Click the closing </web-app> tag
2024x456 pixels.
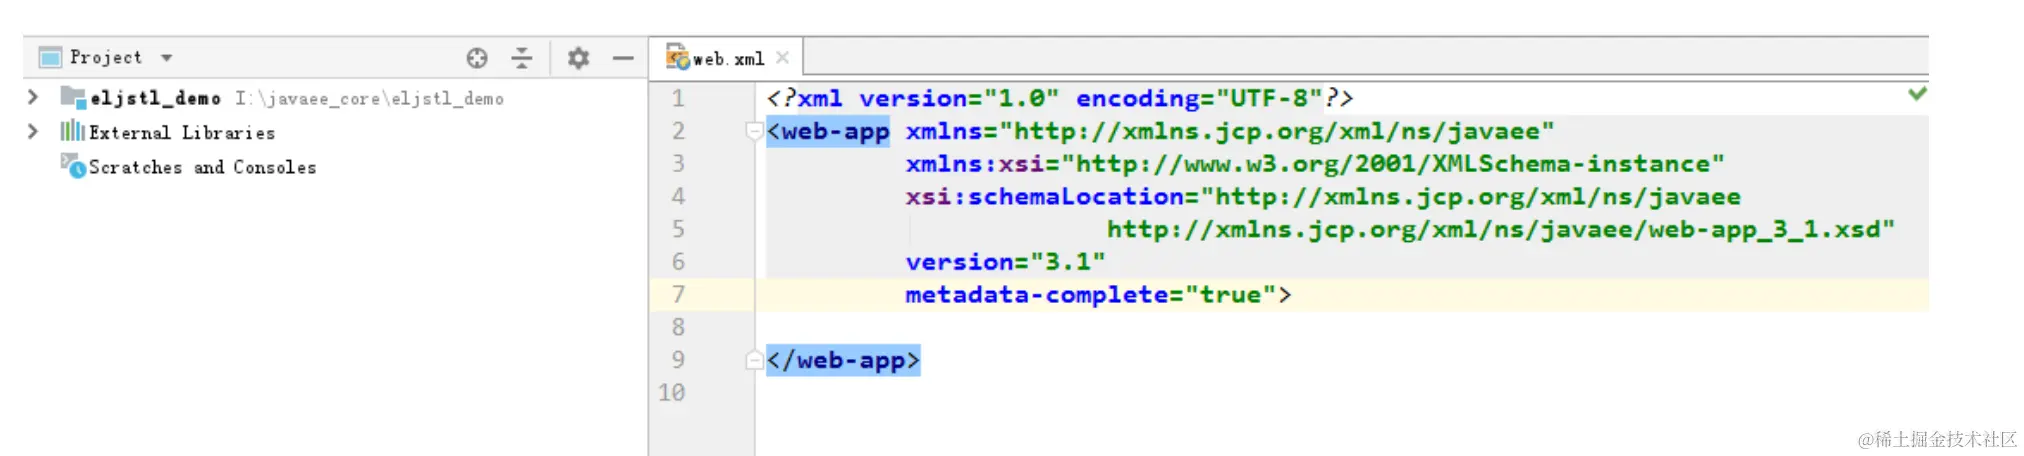(x=843, y=360)
